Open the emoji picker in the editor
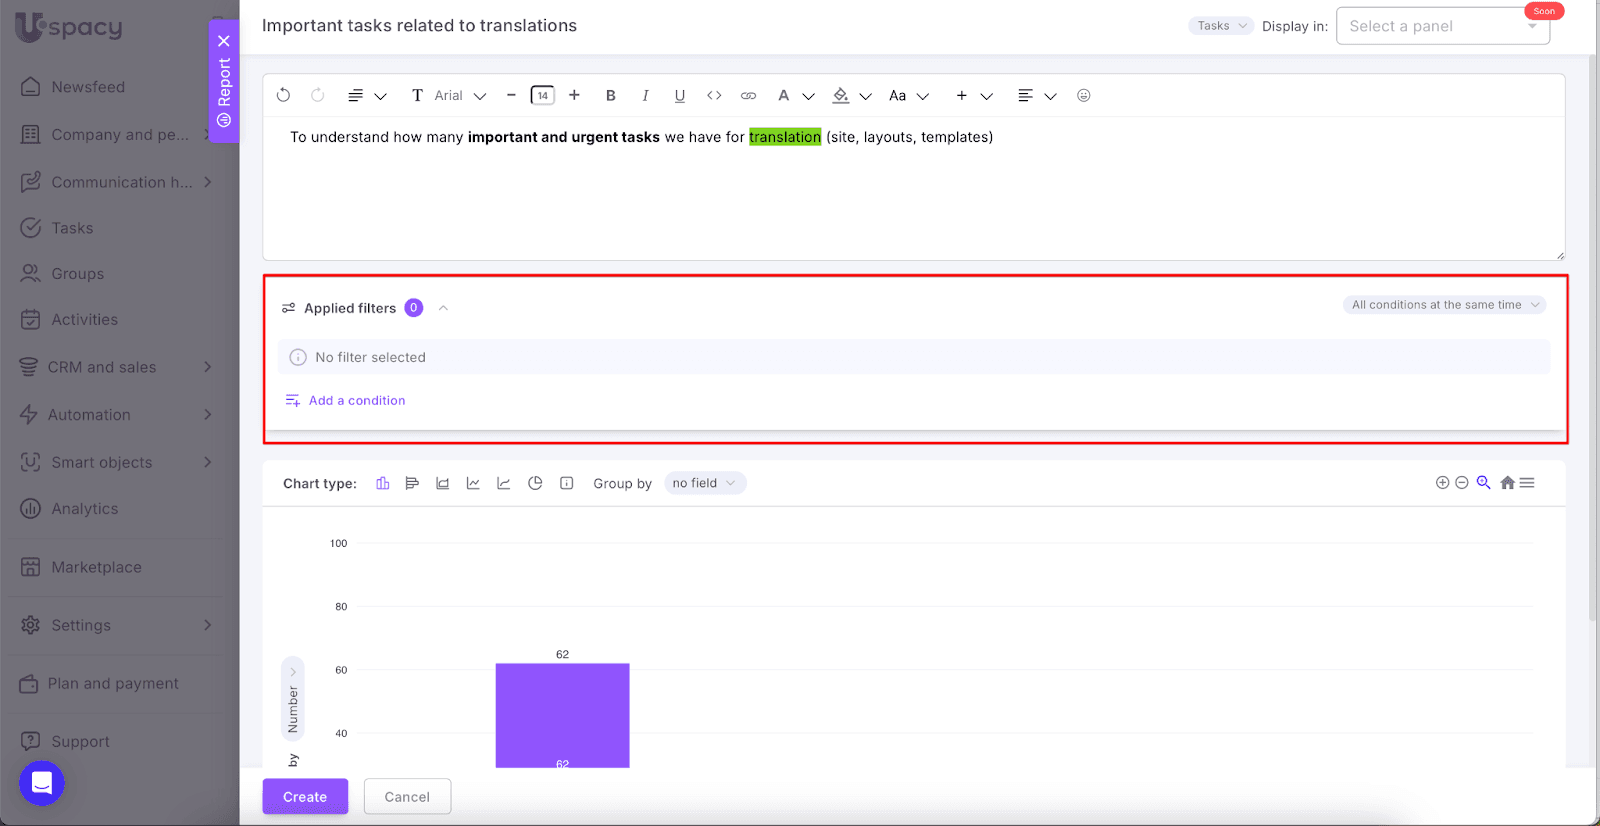 coord(1083,96)
